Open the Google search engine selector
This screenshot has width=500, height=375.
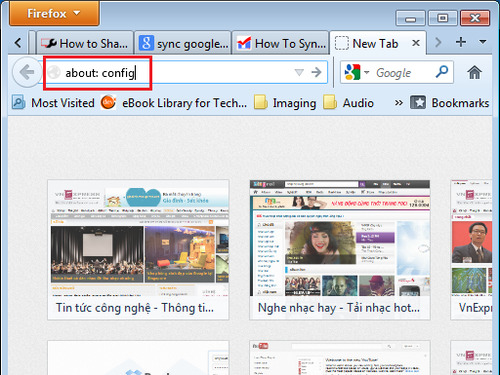click(x=357, y=72)
